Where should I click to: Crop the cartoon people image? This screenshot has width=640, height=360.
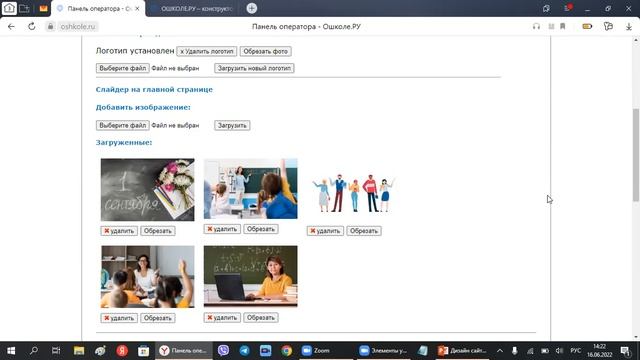tap(364, 231)
